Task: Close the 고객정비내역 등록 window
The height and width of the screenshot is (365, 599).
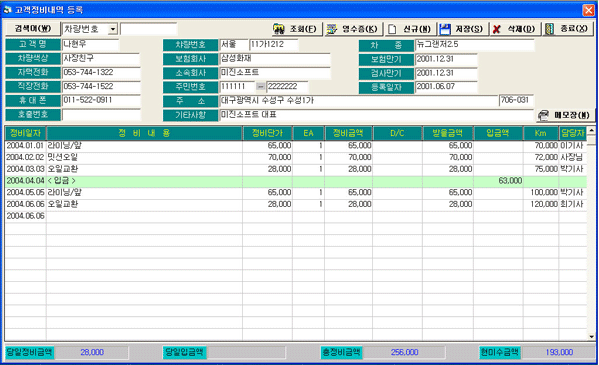Action: (x=588, y=10)
